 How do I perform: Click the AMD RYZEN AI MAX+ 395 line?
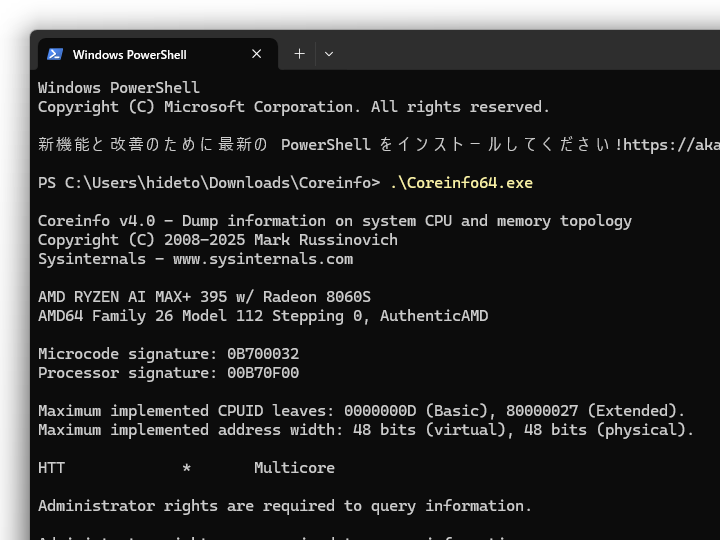click(204, 297)
